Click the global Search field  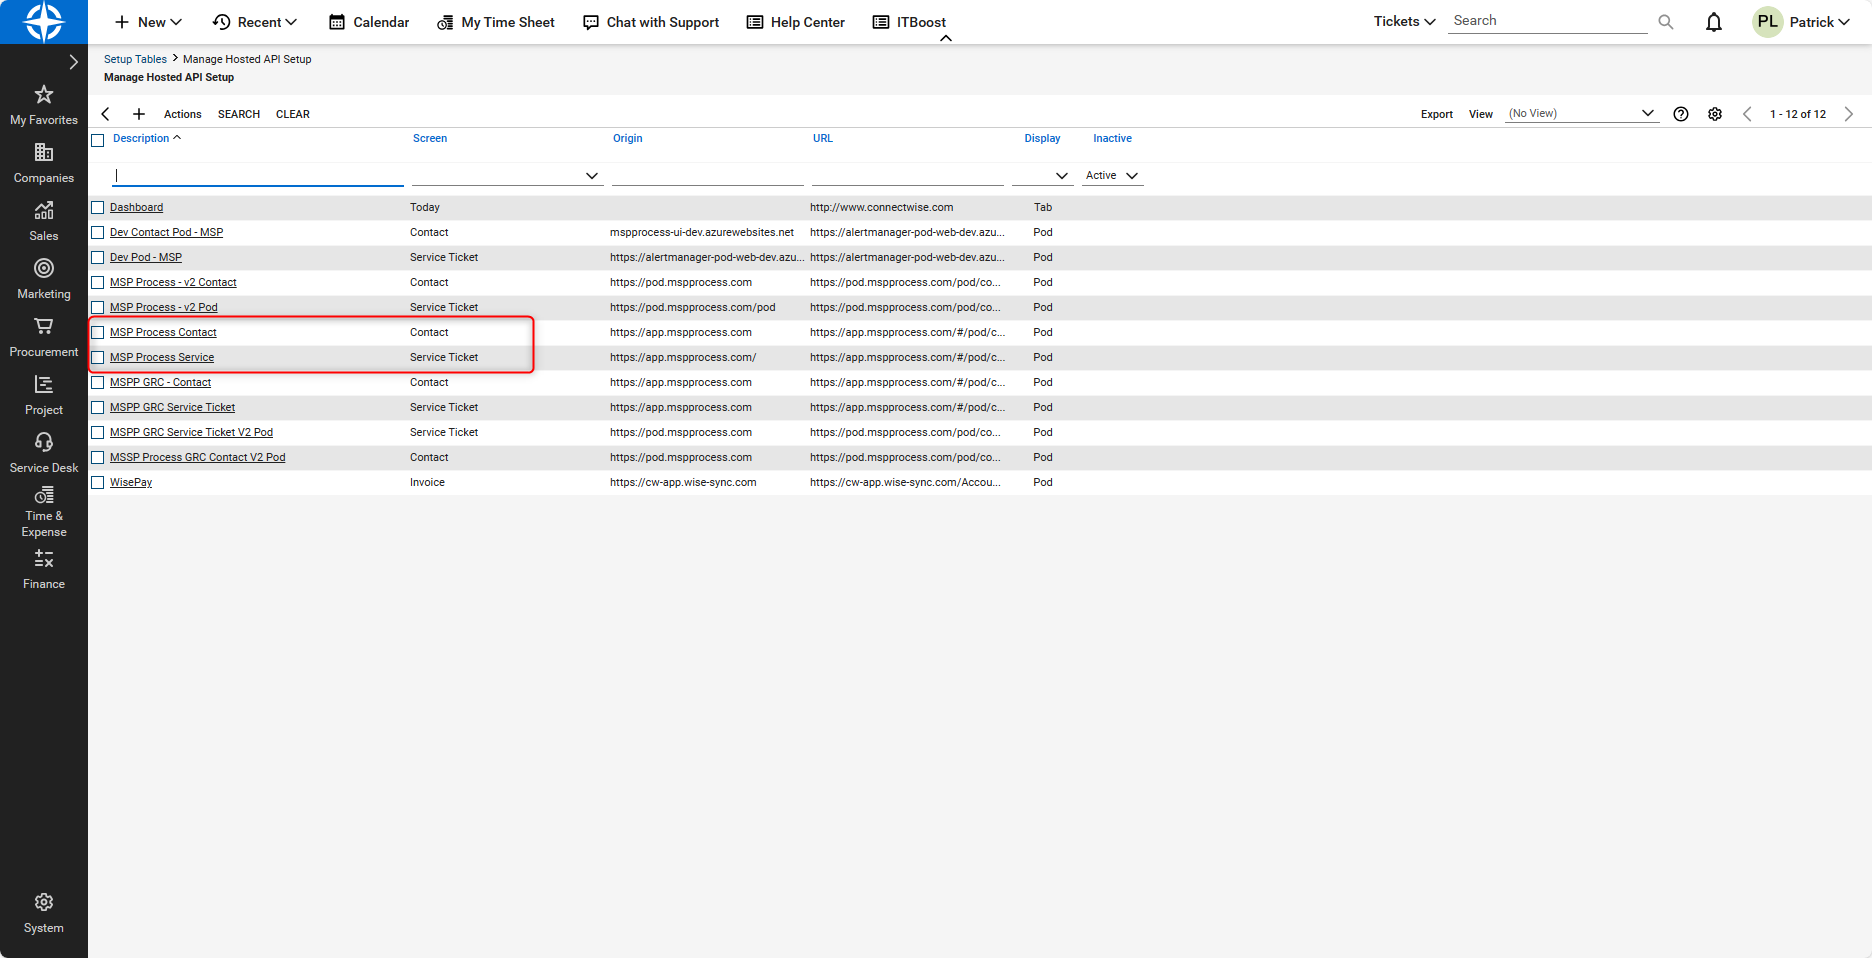coord(1547,21)
